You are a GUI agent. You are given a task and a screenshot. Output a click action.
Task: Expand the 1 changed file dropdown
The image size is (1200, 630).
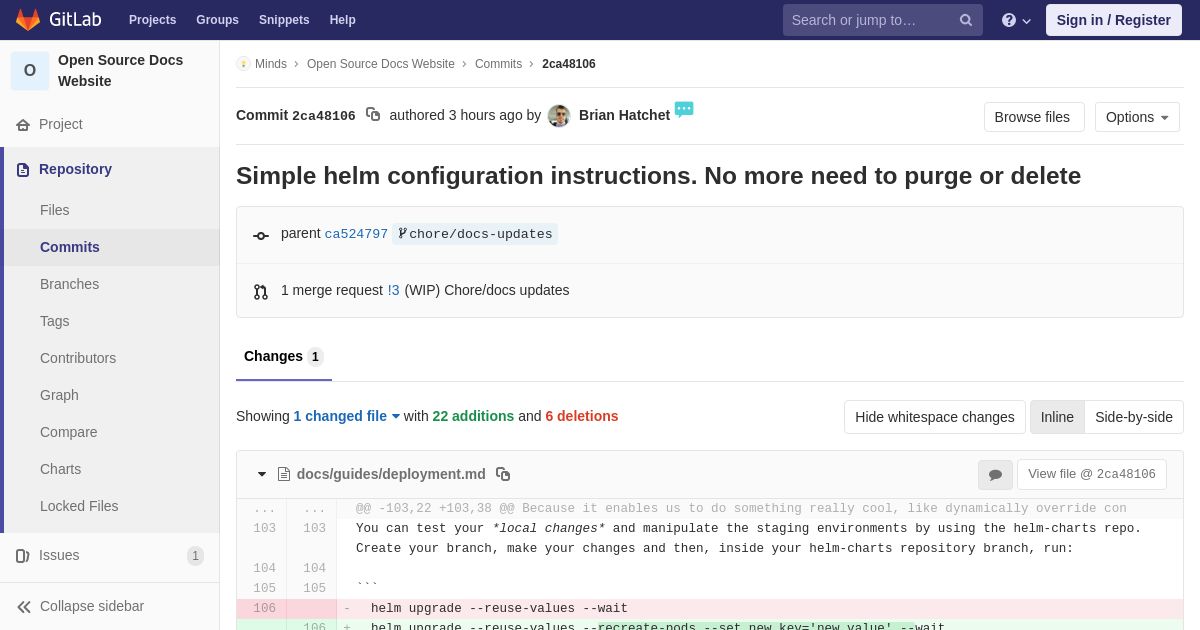pos(346,416)
